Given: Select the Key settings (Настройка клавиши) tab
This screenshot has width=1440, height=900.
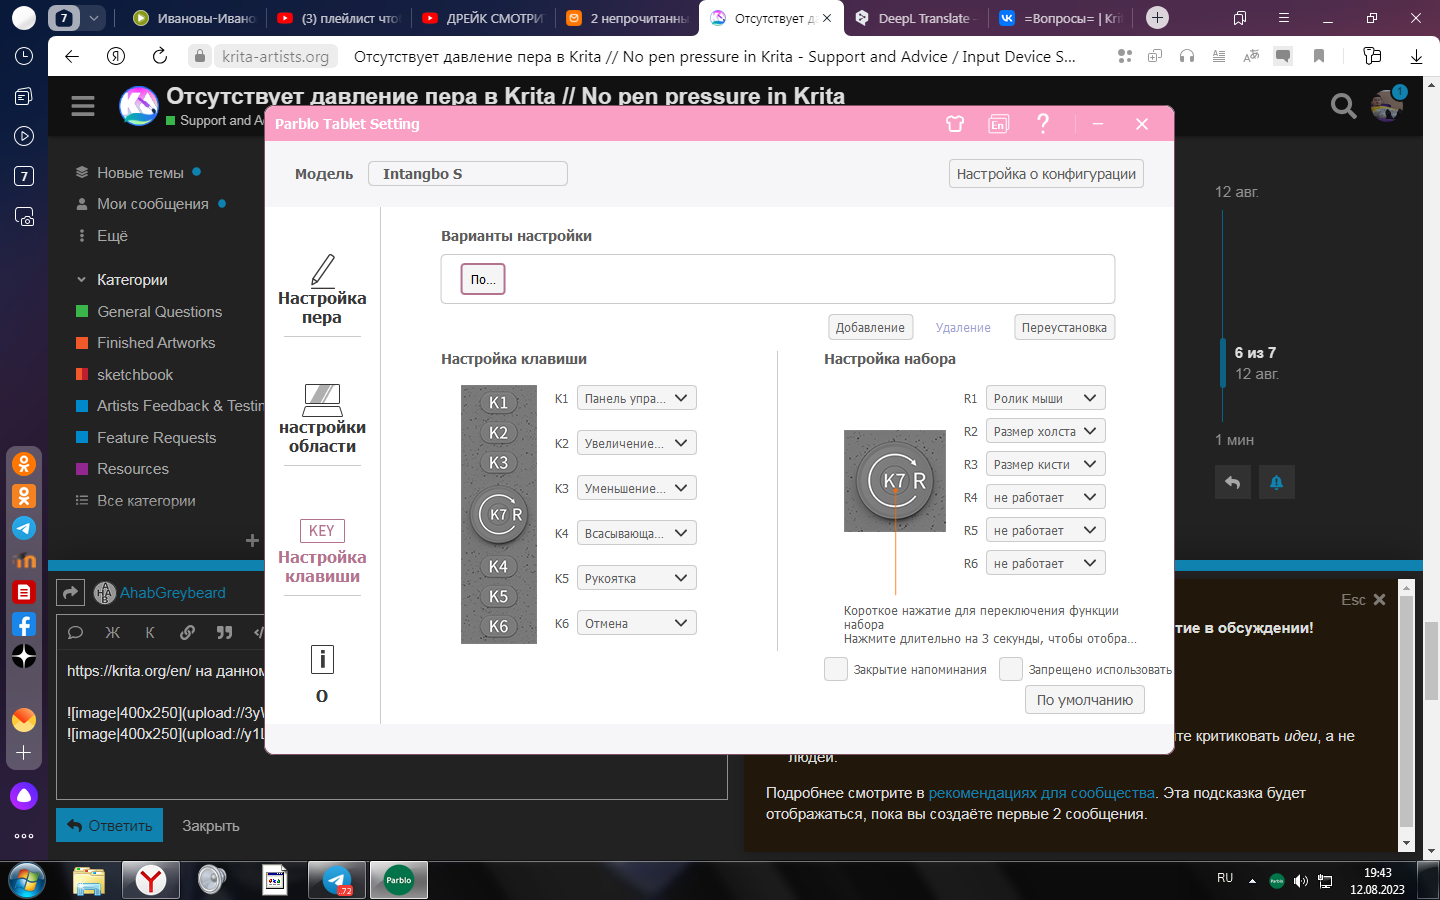Looking at the screenshot, I should [x=322, y=552].
